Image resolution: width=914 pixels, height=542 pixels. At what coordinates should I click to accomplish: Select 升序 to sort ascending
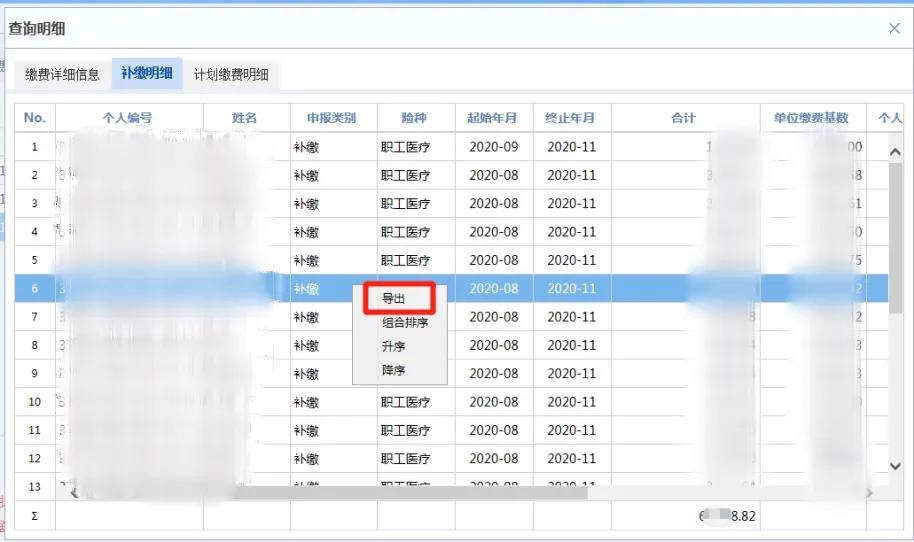(x=393, y=346)
